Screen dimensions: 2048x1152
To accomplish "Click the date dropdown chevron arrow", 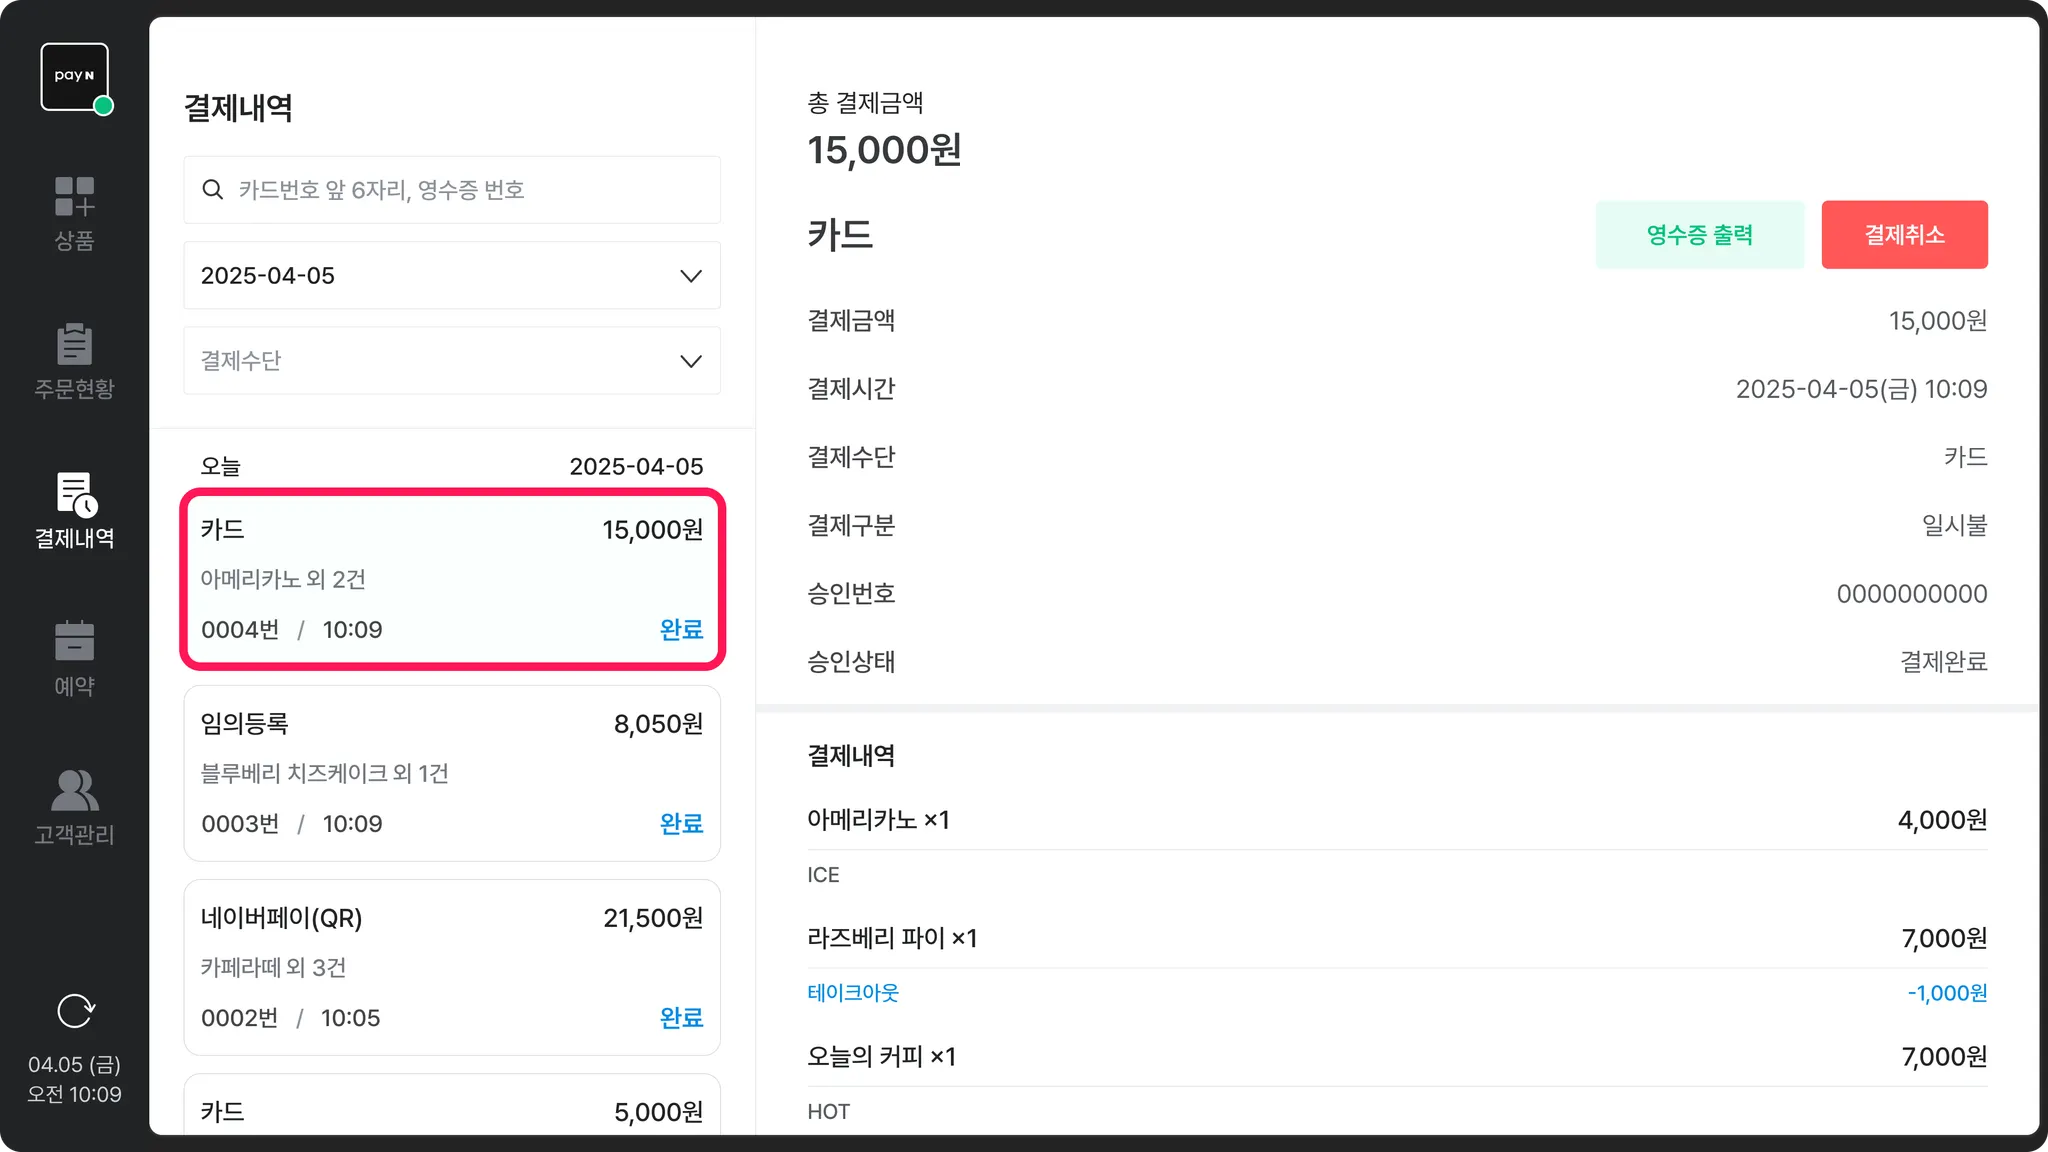I will (x=691, y=276).
